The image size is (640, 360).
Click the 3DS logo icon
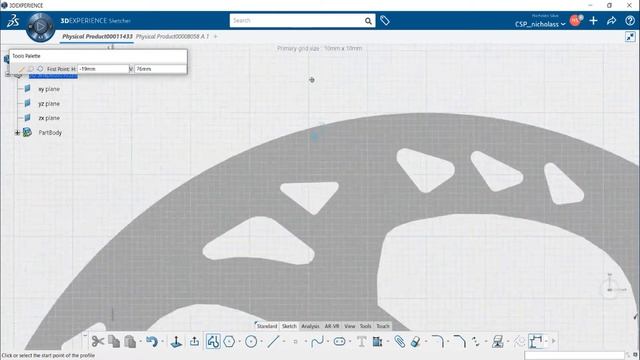click(13, 20)
